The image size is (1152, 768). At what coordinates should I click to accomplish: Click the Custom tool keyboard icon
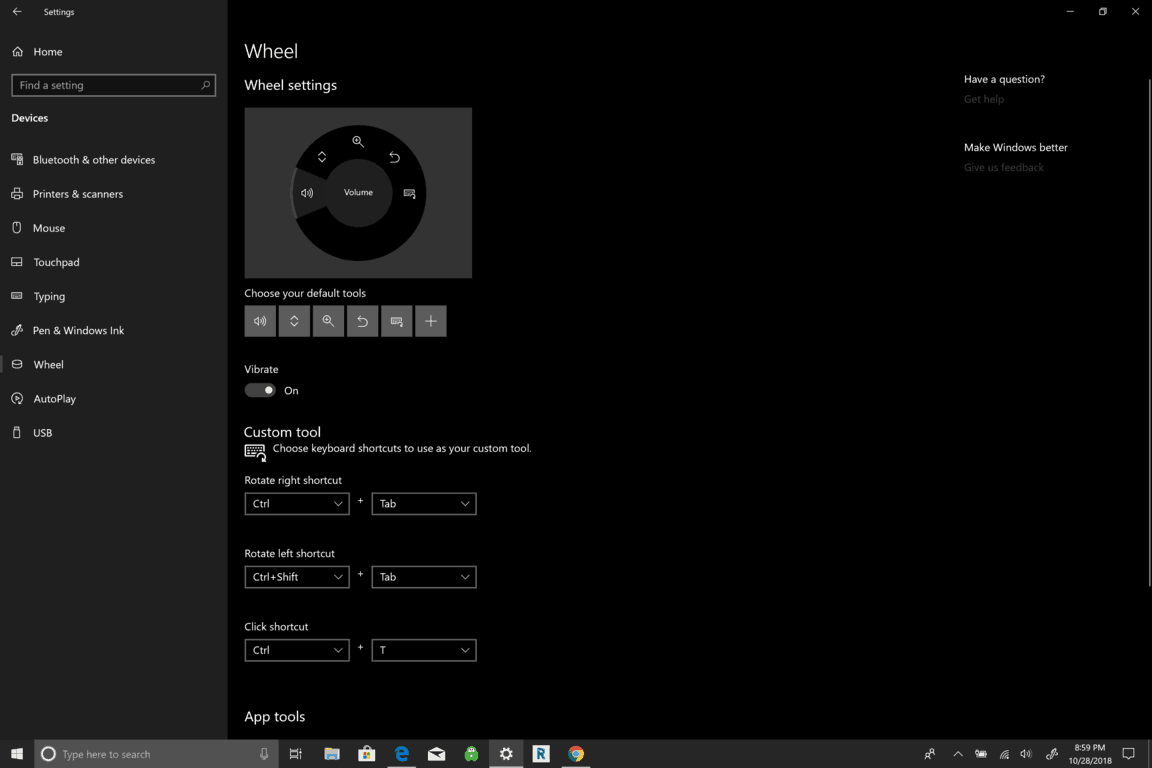pos(255,452)
